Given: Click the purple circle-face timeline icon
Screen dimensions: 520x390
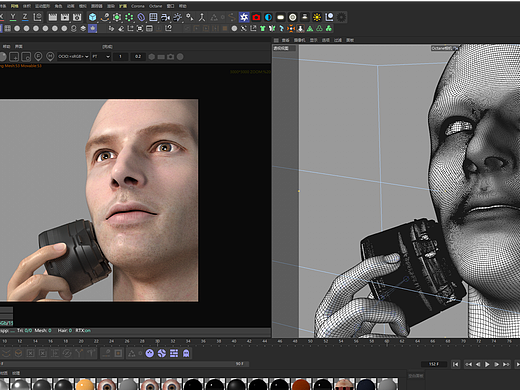Looking at the screenshot, I should [x=150, y=353].
